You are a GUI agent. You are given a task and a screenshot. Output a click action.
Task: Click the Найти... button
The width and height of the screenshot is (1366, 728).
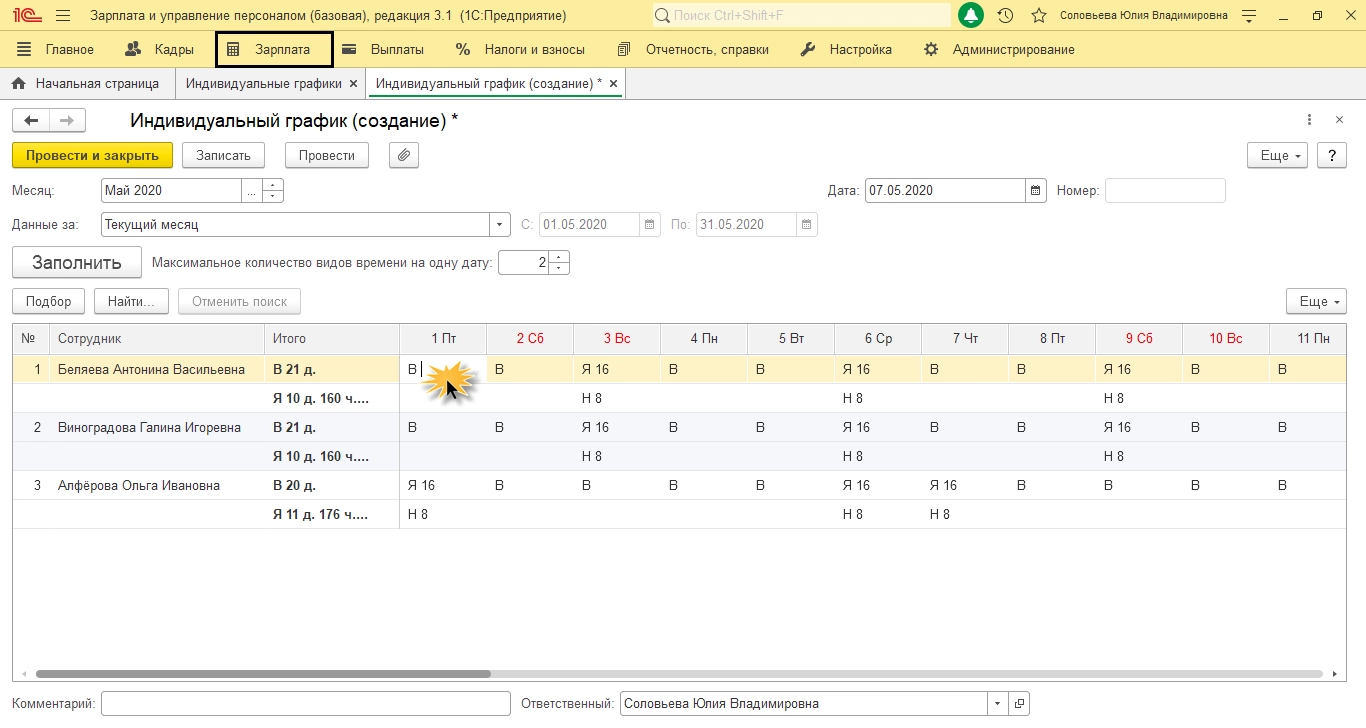coord(131,302)
